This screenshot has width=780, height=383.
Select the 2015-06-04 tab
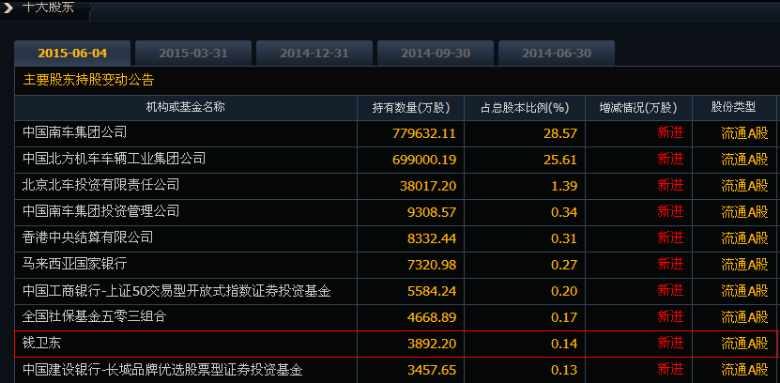tap(73, 53)
